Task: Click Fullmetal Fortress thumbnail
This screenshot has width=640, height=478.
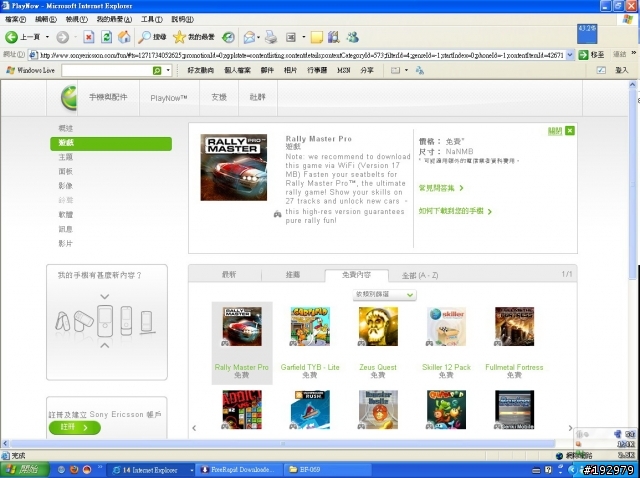Action: (x=514, y=327)
